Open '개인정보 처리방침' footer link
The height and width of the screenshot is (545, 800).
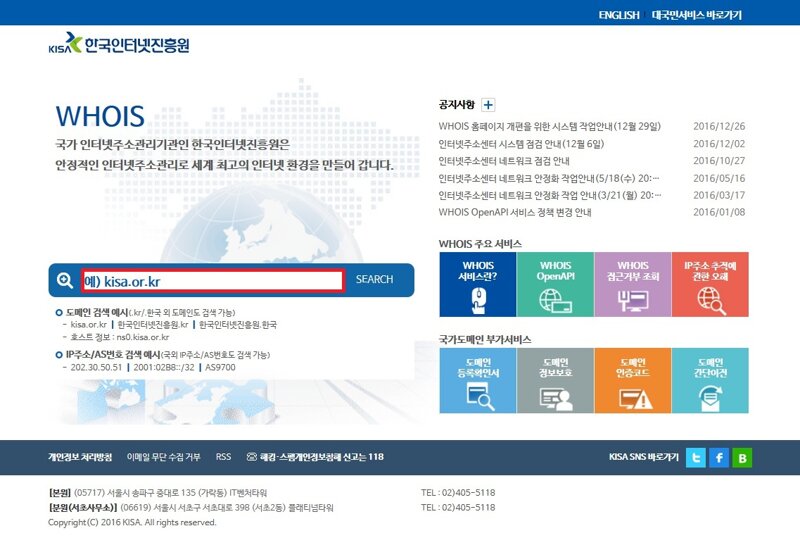point(80,457)
